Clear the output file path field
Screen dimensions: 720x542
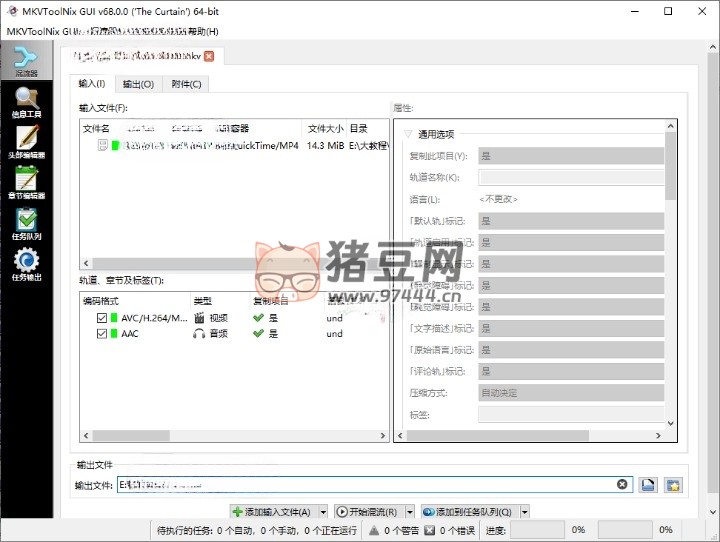[622, 485]
